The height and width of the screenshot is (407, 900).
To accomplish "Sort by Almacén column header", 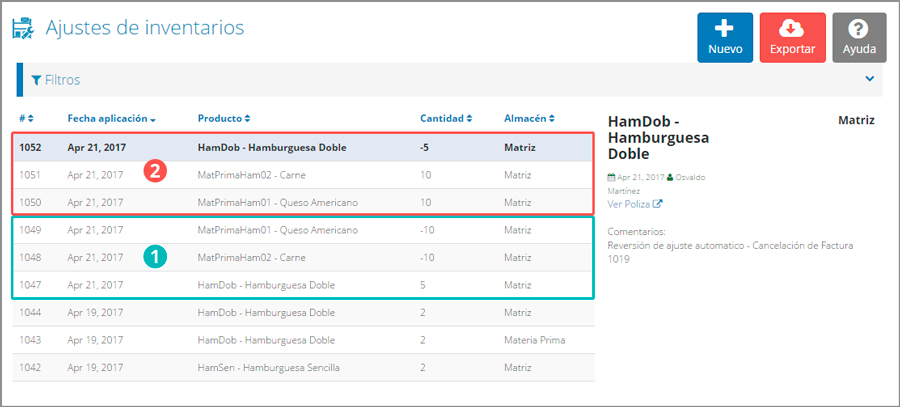I will [x=529, y=118].
